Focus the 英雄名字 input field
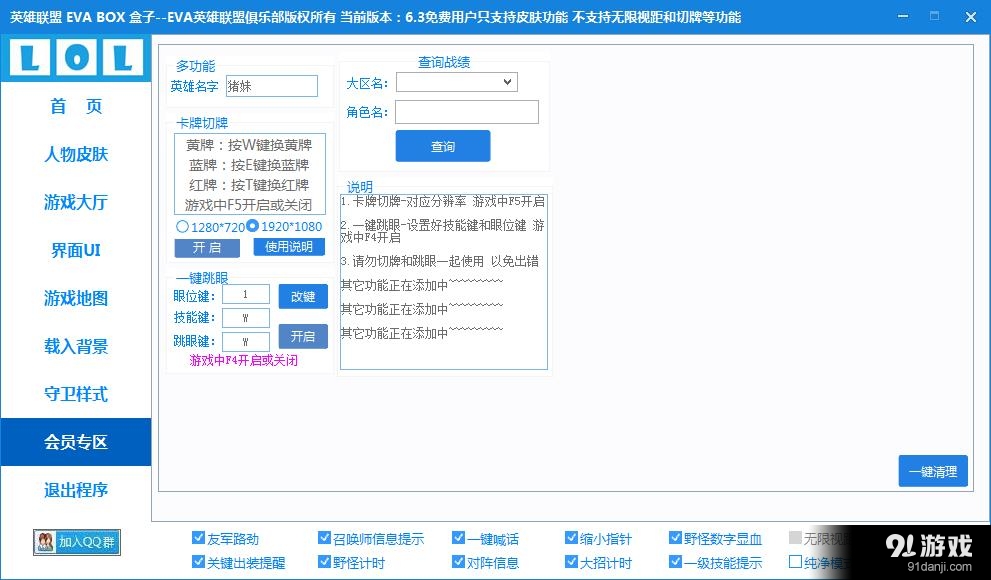 click(x=272, y=87)
